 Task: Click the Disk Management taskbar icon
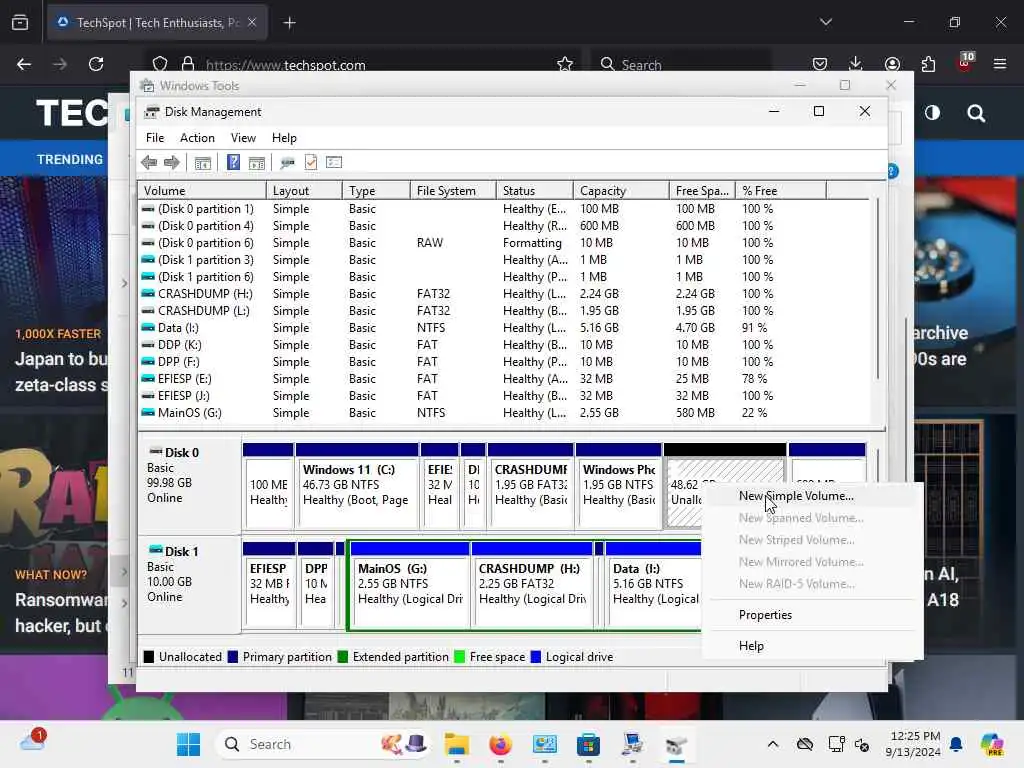(677, 744)
